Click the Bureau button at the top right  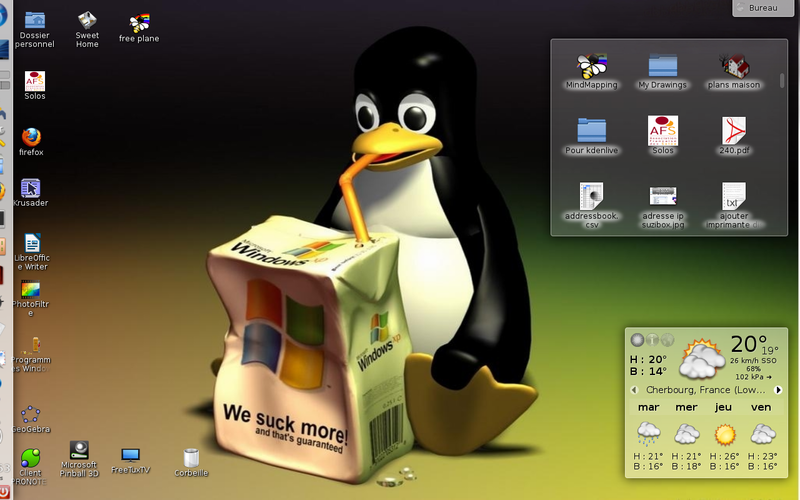click(x=763, y=8)
